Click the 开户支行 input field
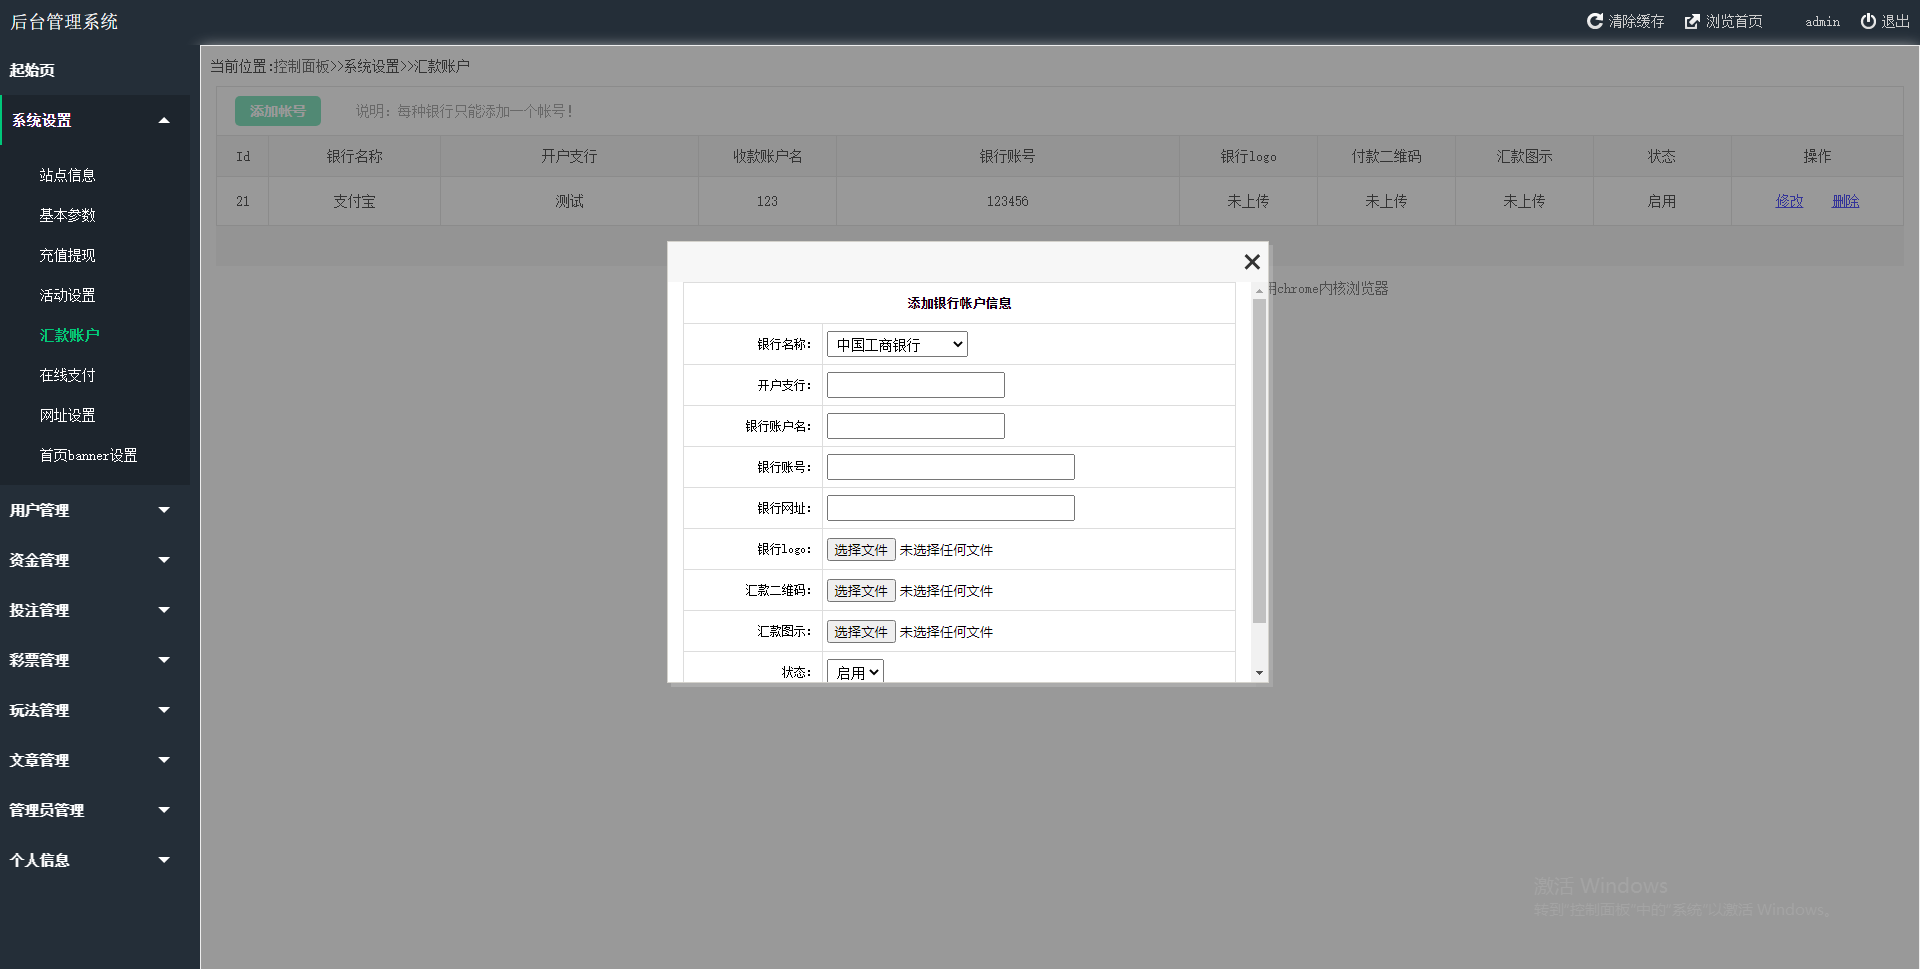Image resolution: width=1920 pixels, height=969 pixels. [915, 385]
